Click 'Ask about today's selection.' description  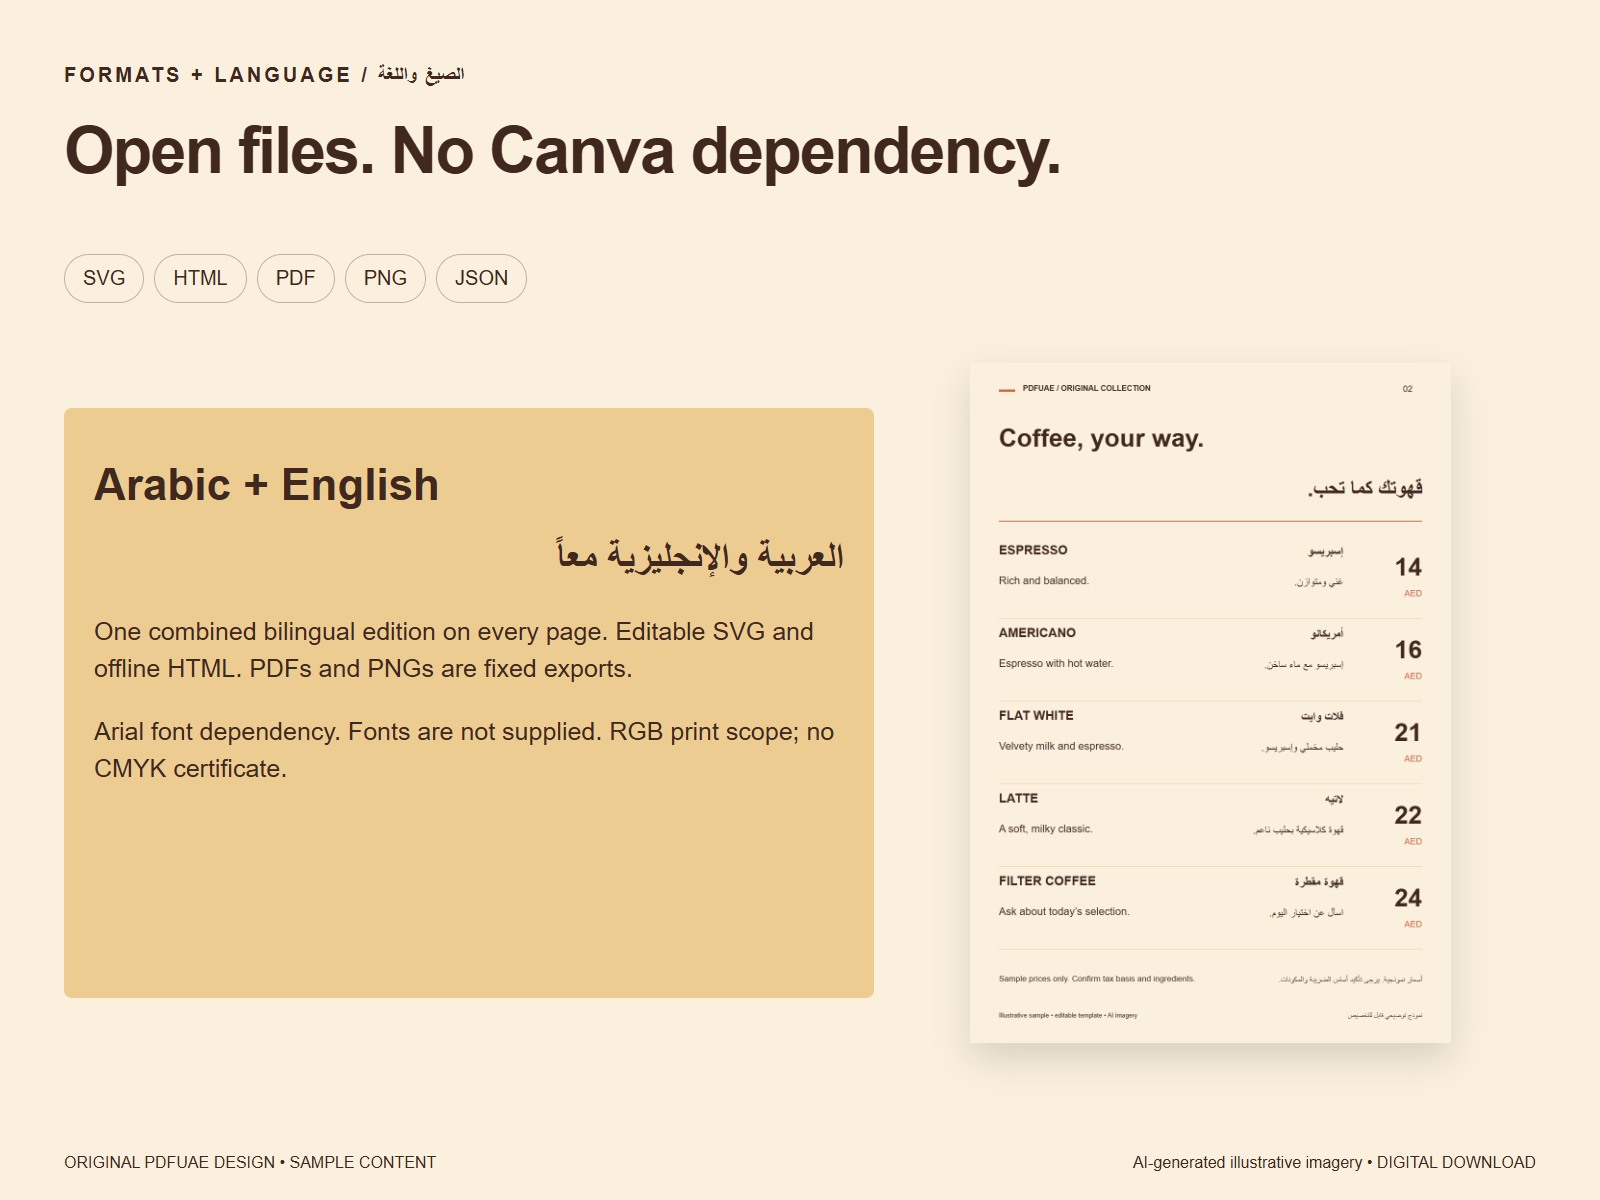pos(1064,912)
